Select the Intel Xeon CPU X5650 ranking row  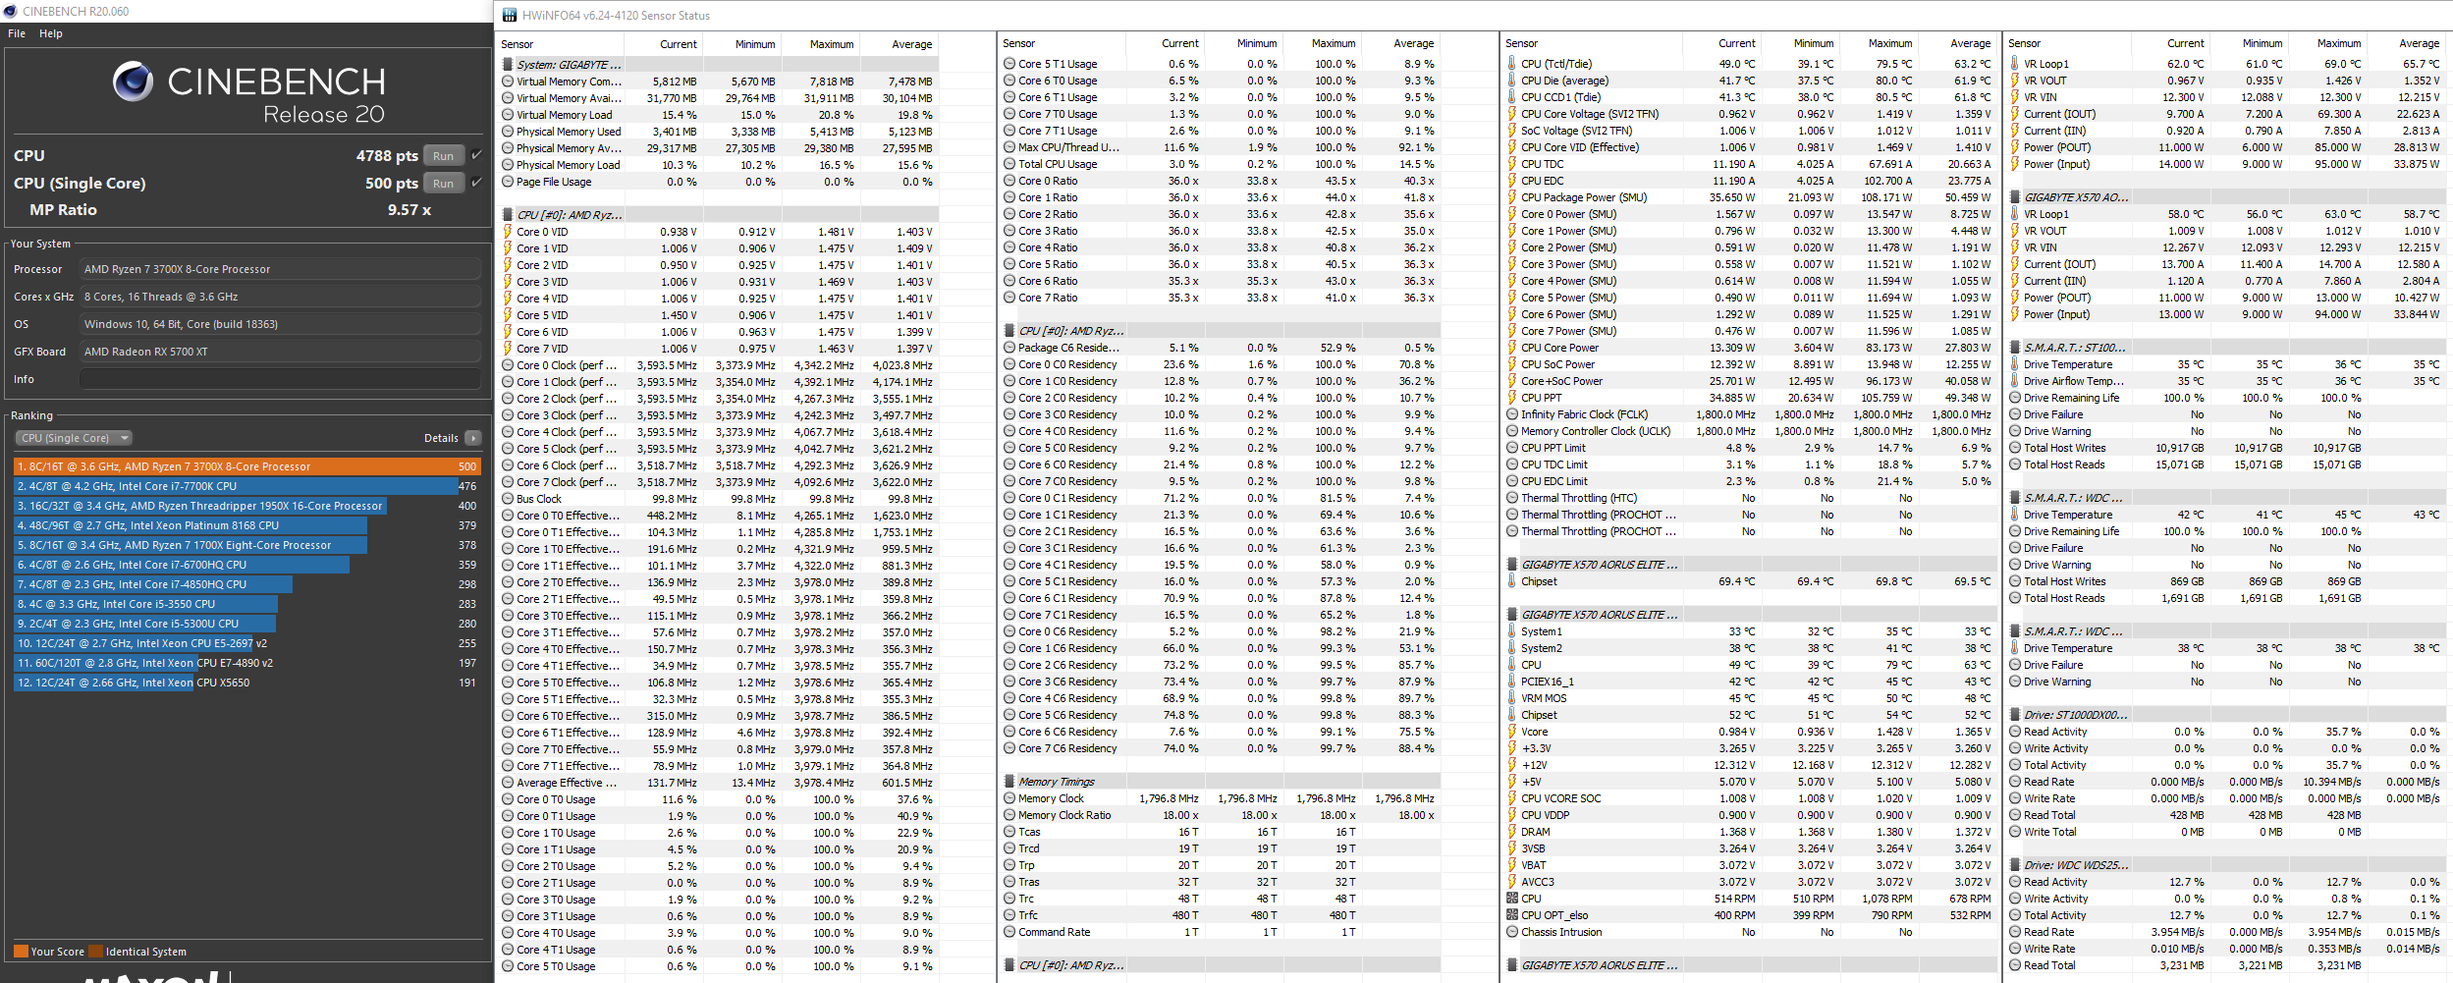pos(247,683)
